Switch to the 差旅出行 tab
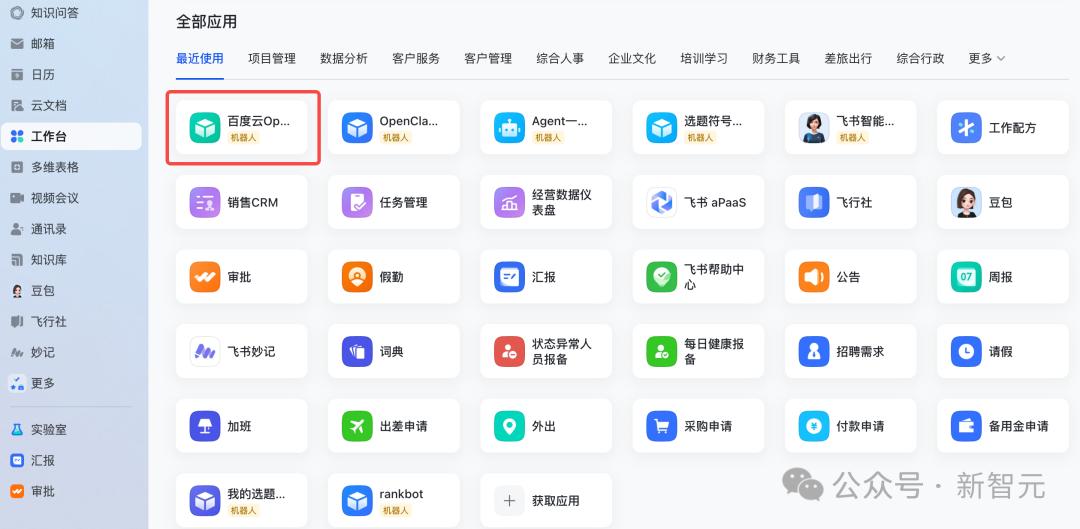The image size is (1080, 529). [848, 59]
